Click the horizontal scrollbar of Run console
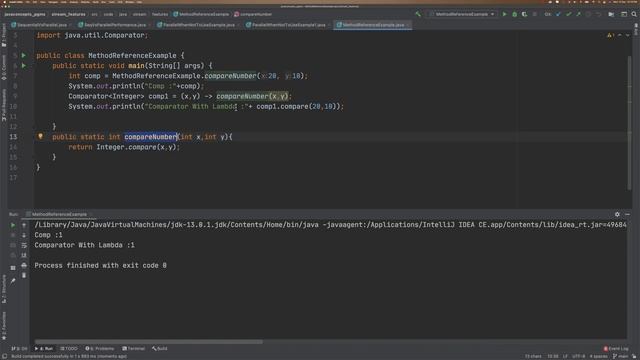640x360 pixels. pyautogui.click(x=149, y=342)
